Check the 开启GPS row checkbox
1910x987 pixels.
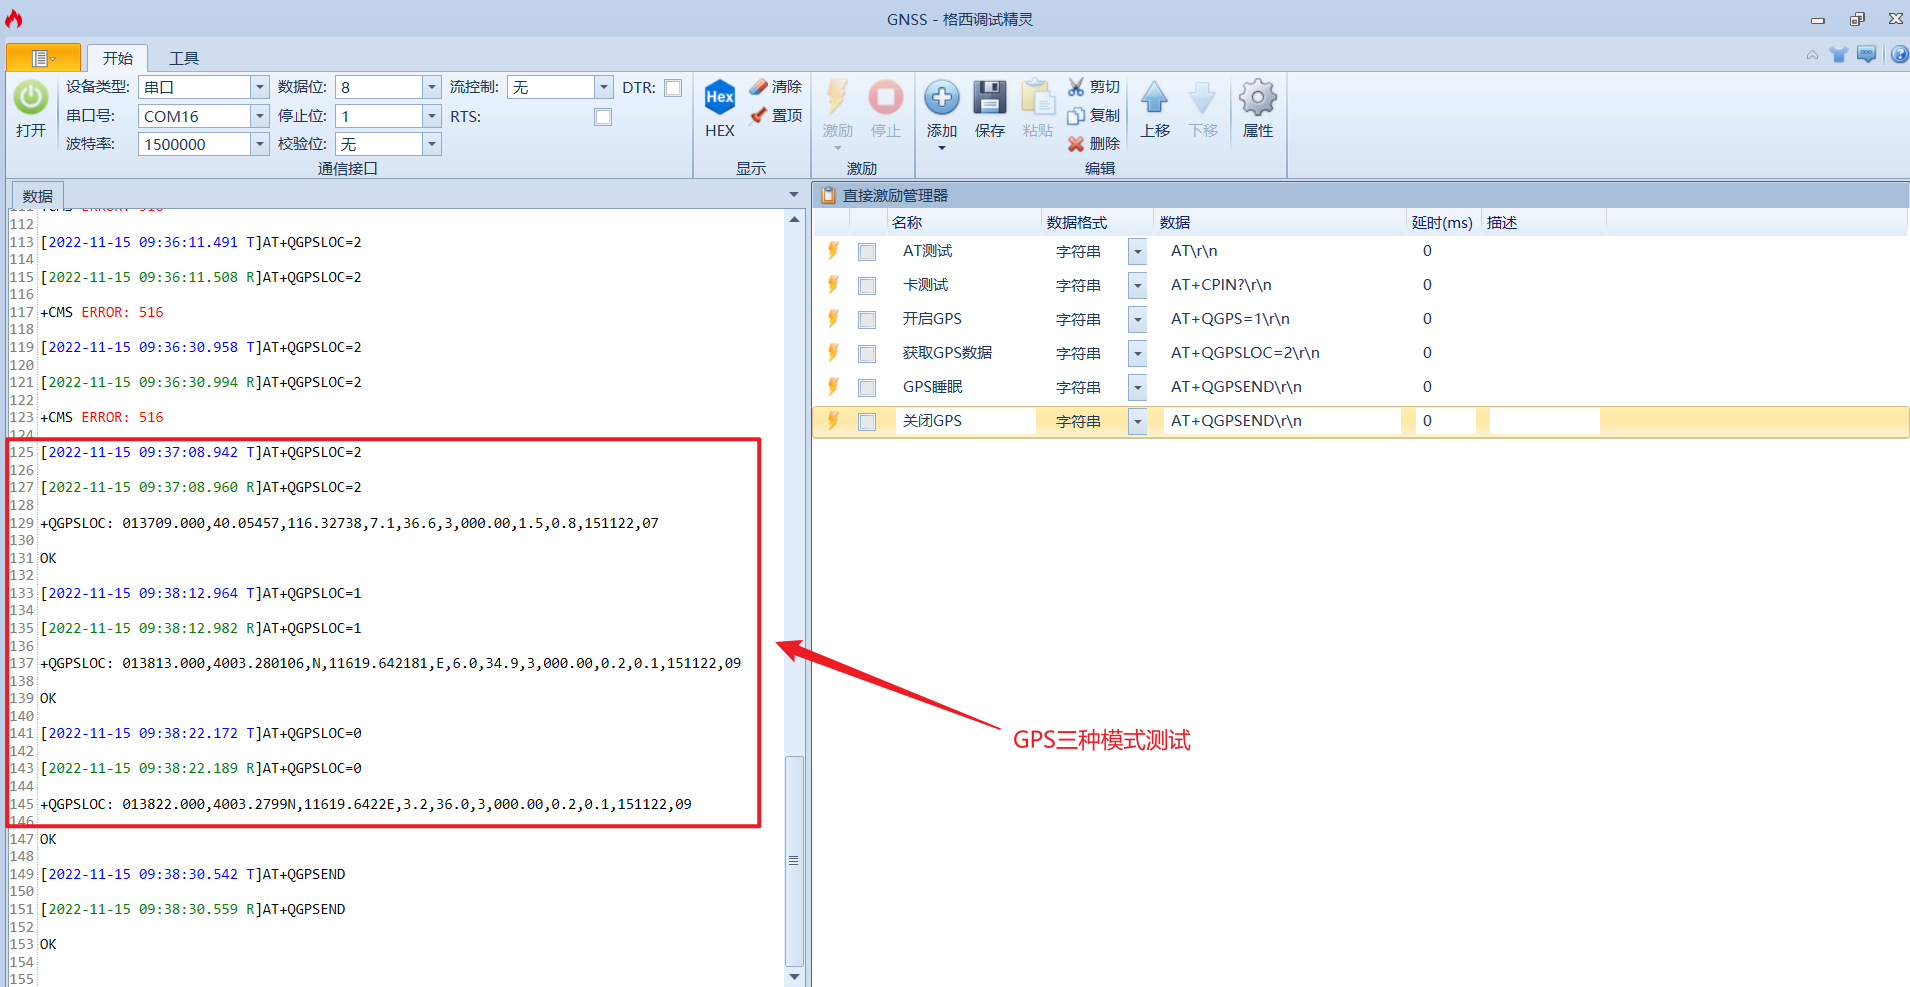(867, 320)
